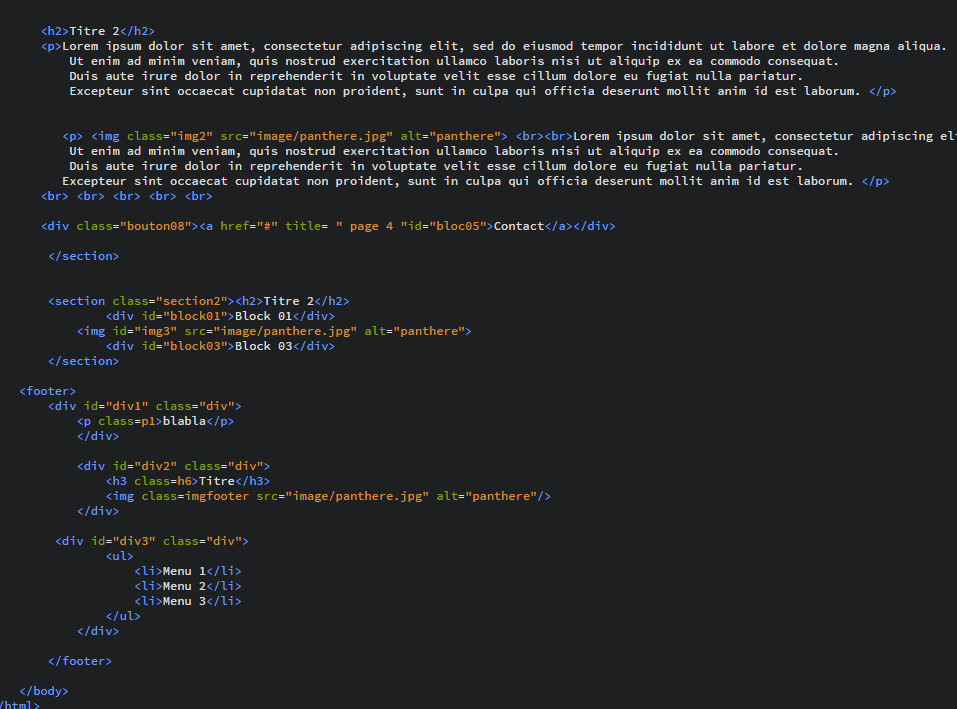The width and height of the screenshot is (957, 709).
Task: Click the "div3" id value
Action: [x=134, y=541]
